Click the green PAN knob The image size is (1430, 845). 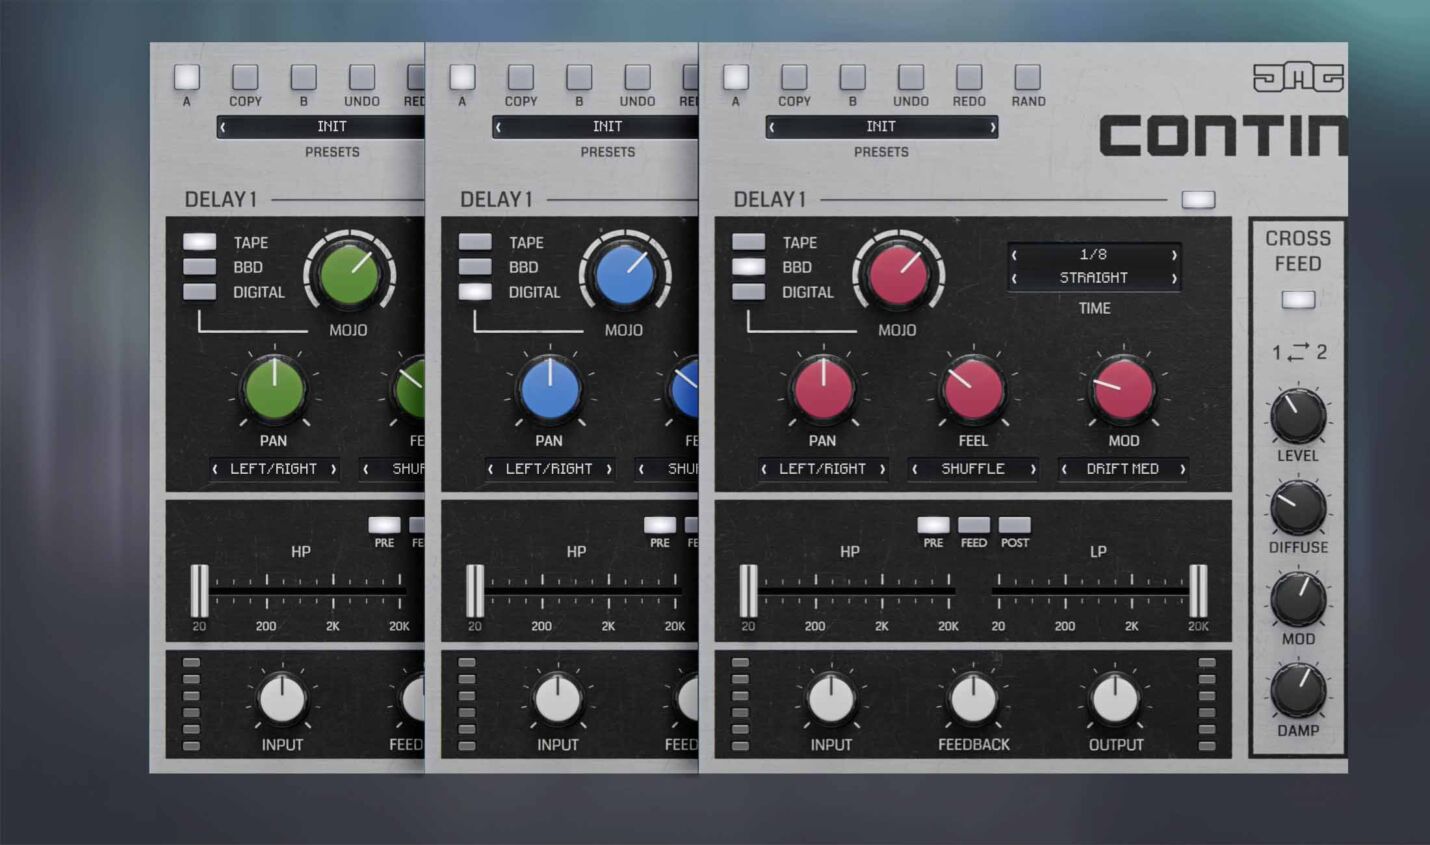tap(274, 388)
